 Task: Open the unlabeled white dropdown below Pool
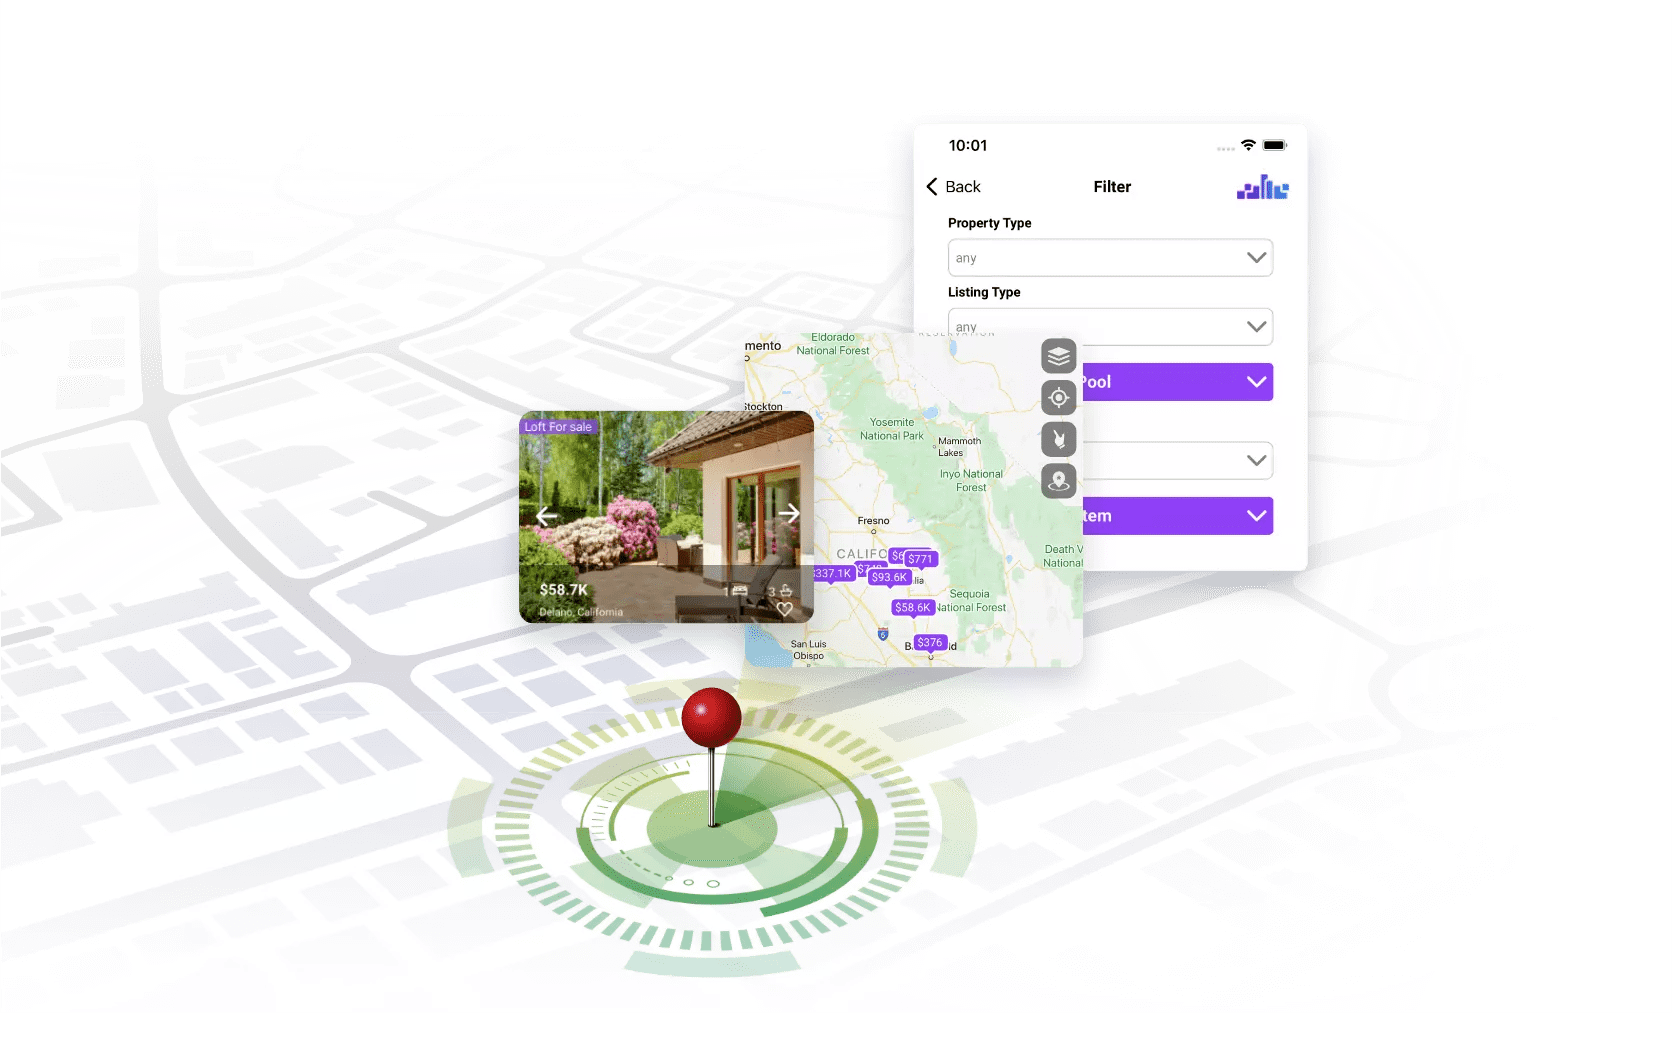pos(1177,461)
